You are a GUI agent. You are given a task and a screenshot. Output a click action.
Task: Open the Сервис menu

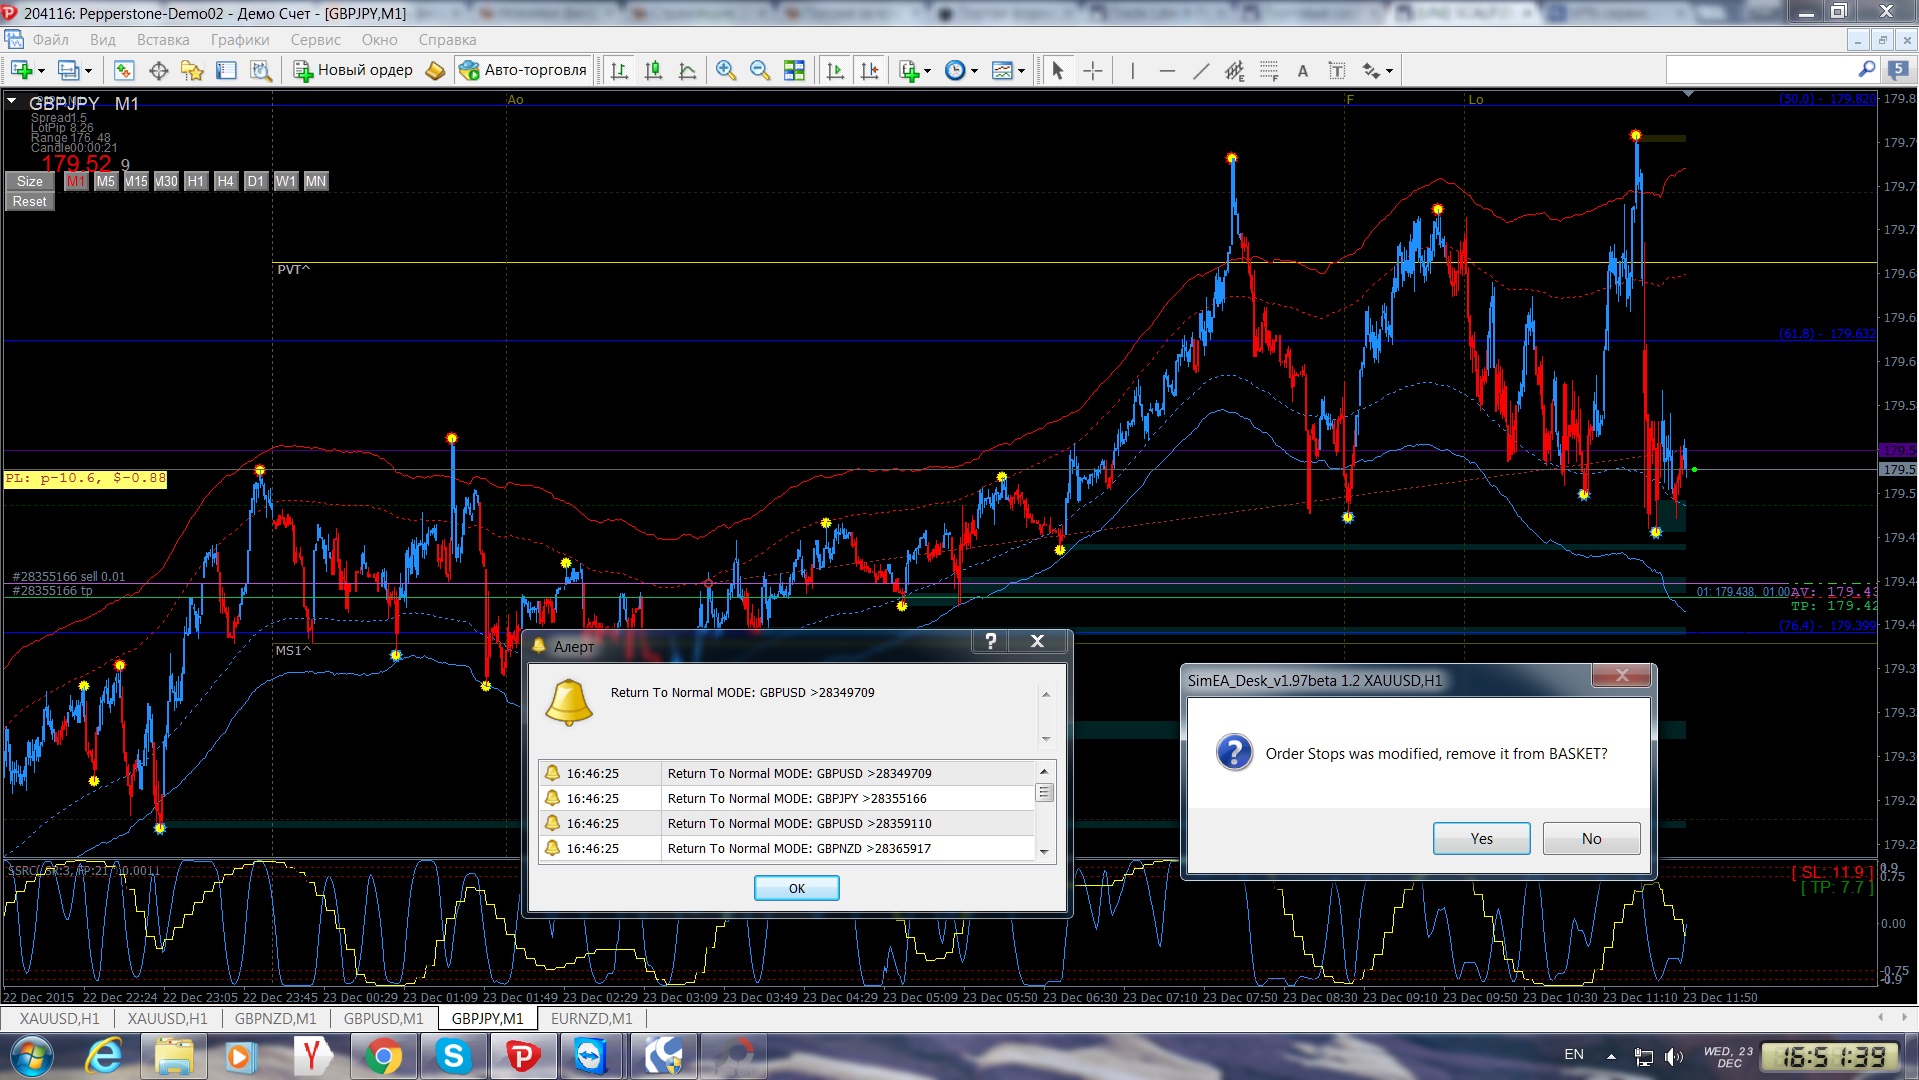pos(316,40)
